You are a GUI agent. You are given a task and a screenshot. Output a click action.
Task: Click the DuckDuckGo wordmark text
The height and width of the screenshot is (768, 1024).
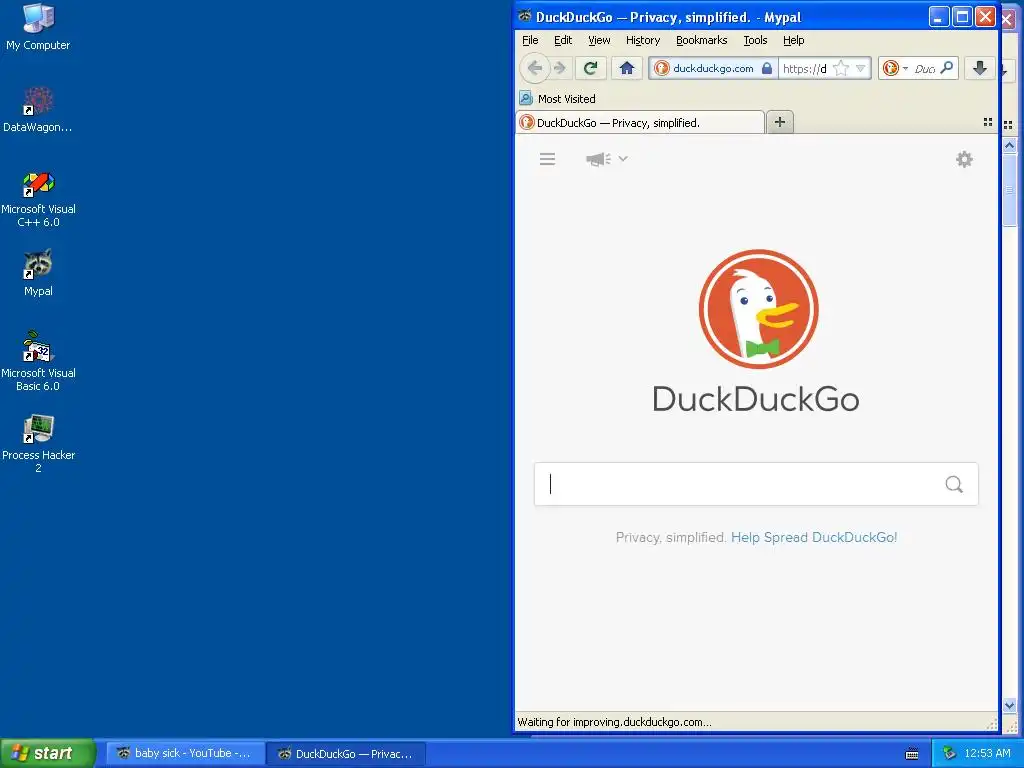pyautogui.click(x=756, y=398)
